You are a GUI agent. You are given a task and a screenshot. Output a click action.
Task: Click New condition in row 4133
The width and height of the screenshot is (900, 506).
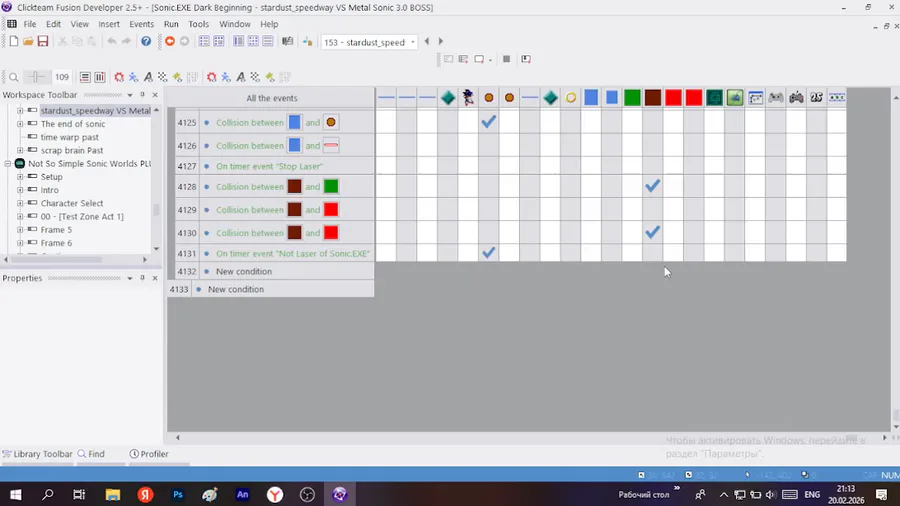(236, 289)
